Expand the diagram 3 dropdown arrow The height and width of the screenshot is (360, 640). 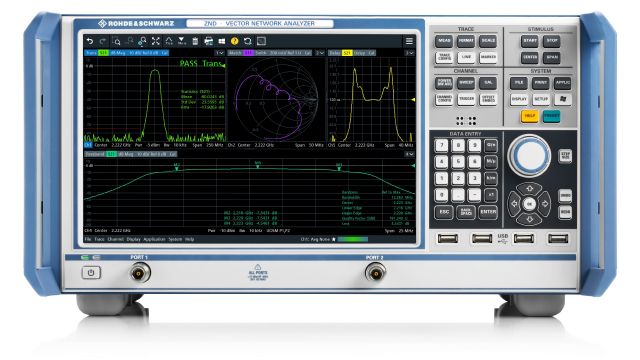click(x=409, y=53)
